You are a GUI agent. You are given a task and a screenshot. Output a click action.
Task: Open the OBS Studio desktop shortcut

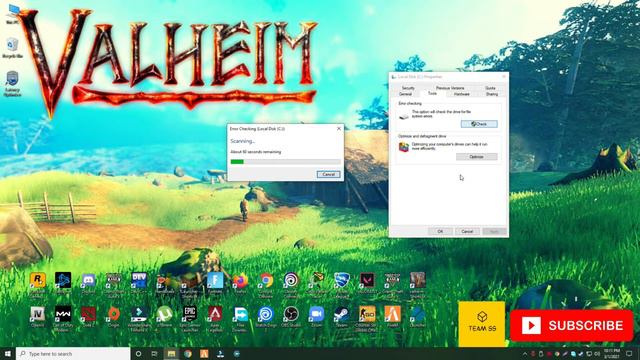click(291, 317)
